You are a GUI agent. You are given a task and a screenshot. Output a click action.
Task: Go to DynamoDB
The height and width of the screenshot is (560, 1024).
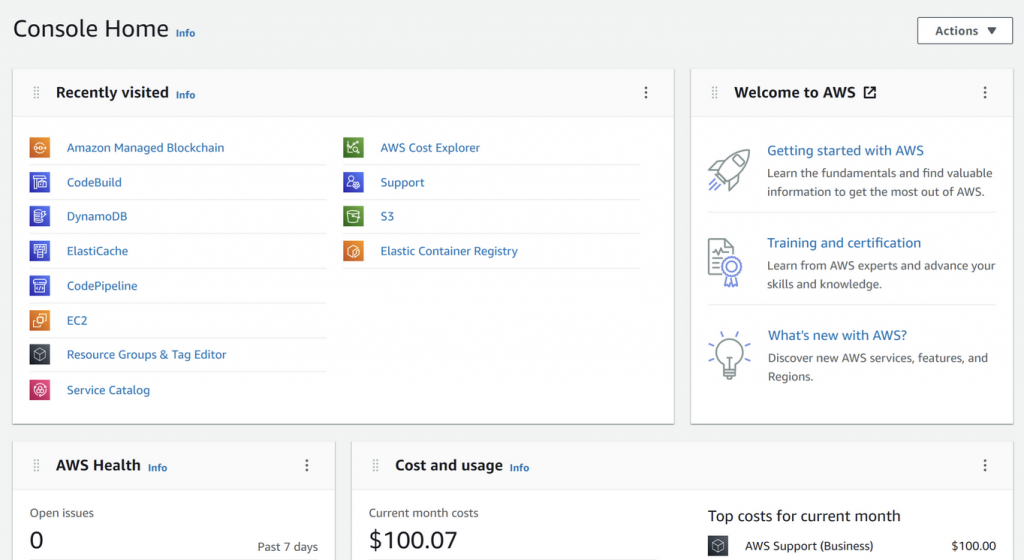click(x=97, y=216)
